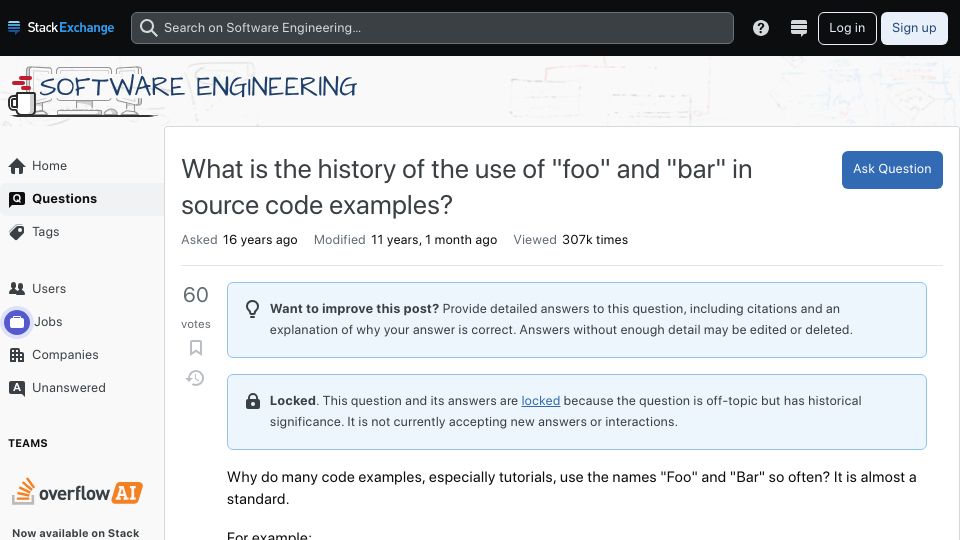Viewport: 960px width, 540px height.
Task: Click the Ask Question button
Action: click(892, 170)
